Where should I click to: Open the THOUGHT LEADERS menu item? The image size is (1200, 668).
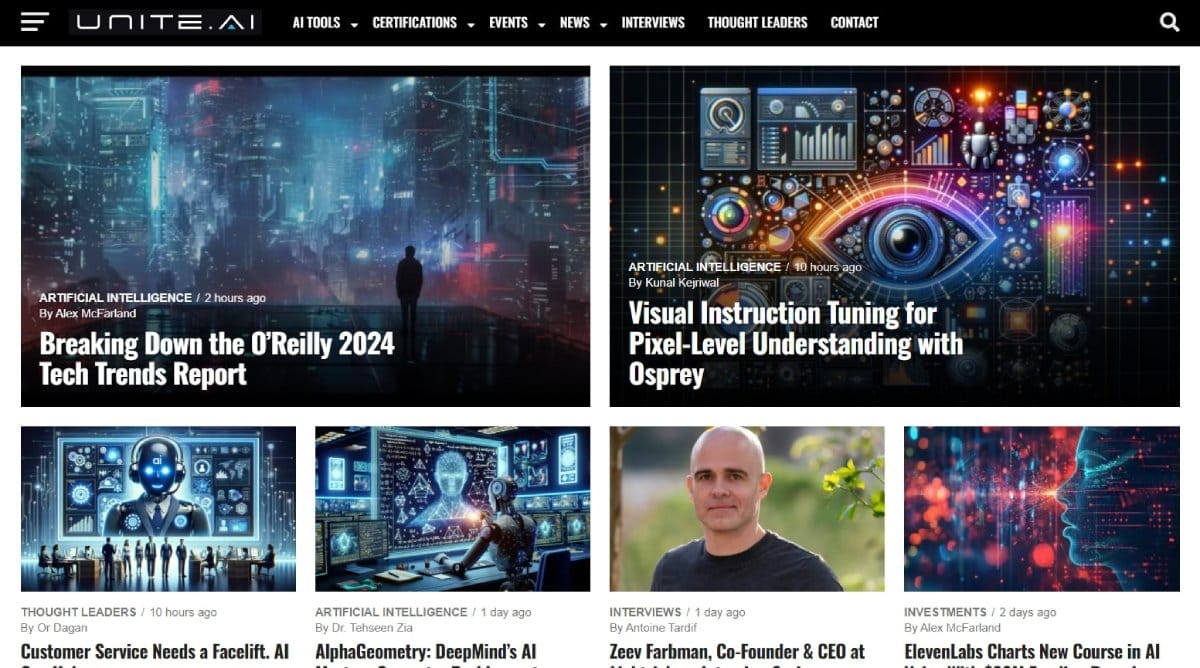[x=757, y=22]
